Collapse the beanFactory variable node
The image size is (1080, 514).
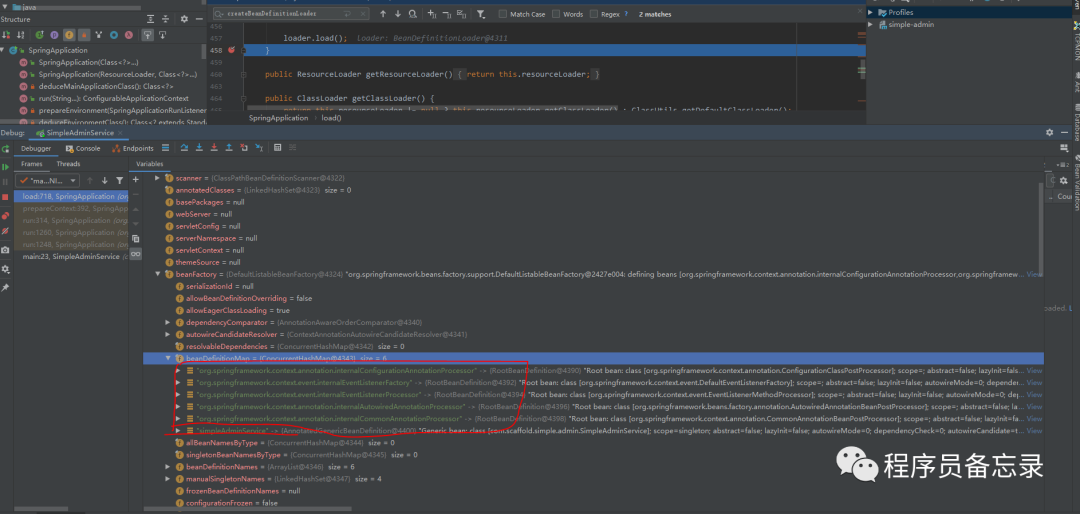pos(158,274)
